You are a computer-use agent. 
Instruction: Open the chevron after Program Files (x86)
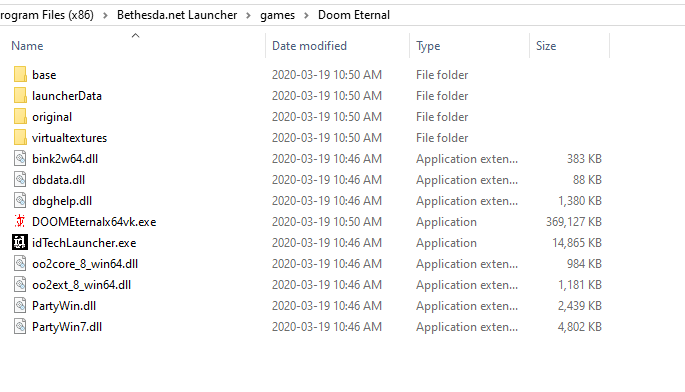click(x=105, y=15)
